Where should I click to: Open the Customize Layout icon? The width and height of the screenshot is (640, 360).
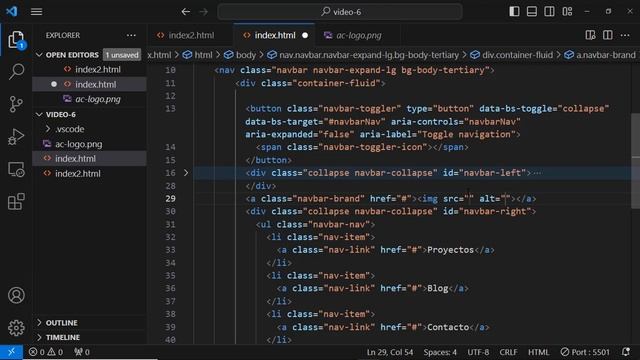[567, 11]
